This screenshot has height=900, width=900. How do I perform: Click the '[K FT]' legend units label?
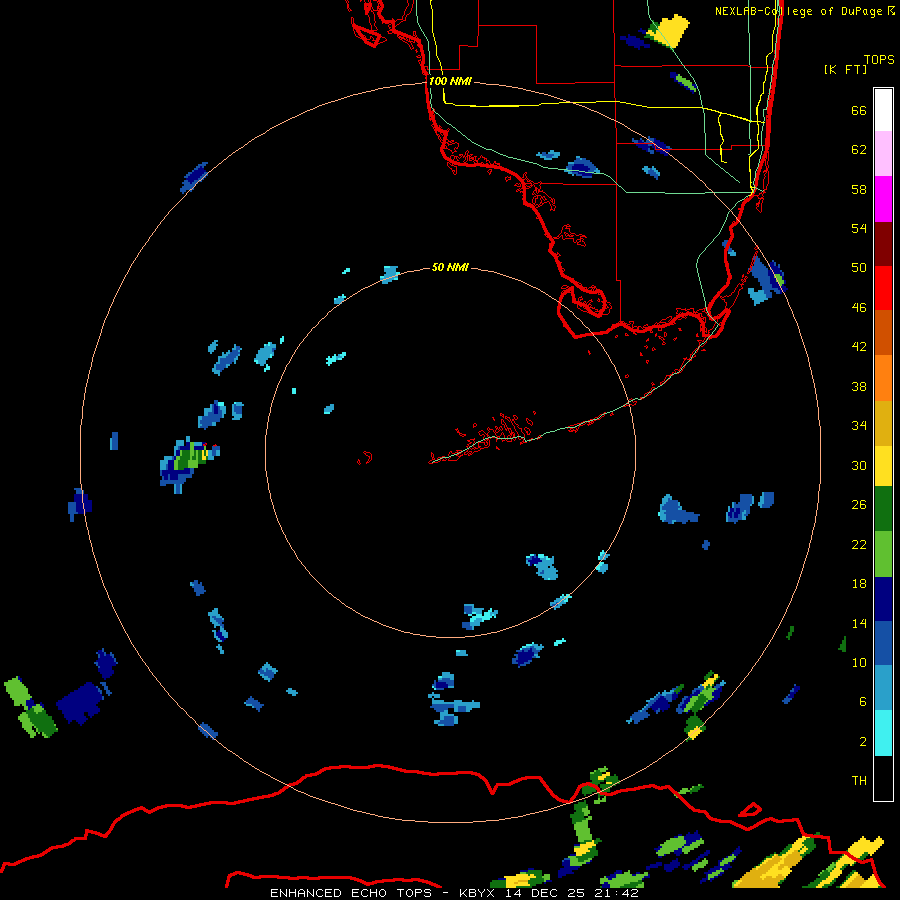(x=845, y=69)
